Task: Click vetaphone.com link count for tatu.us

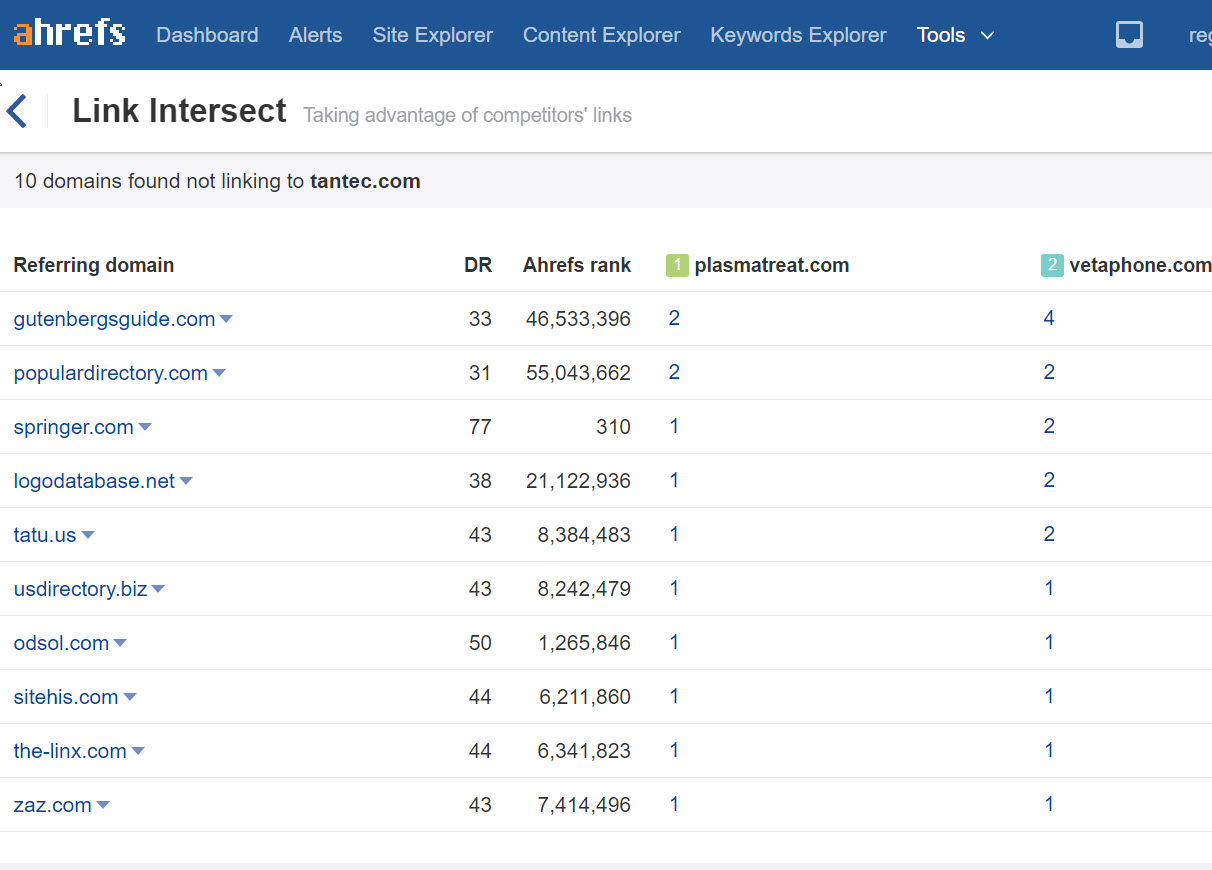Action: [1049, 534]
